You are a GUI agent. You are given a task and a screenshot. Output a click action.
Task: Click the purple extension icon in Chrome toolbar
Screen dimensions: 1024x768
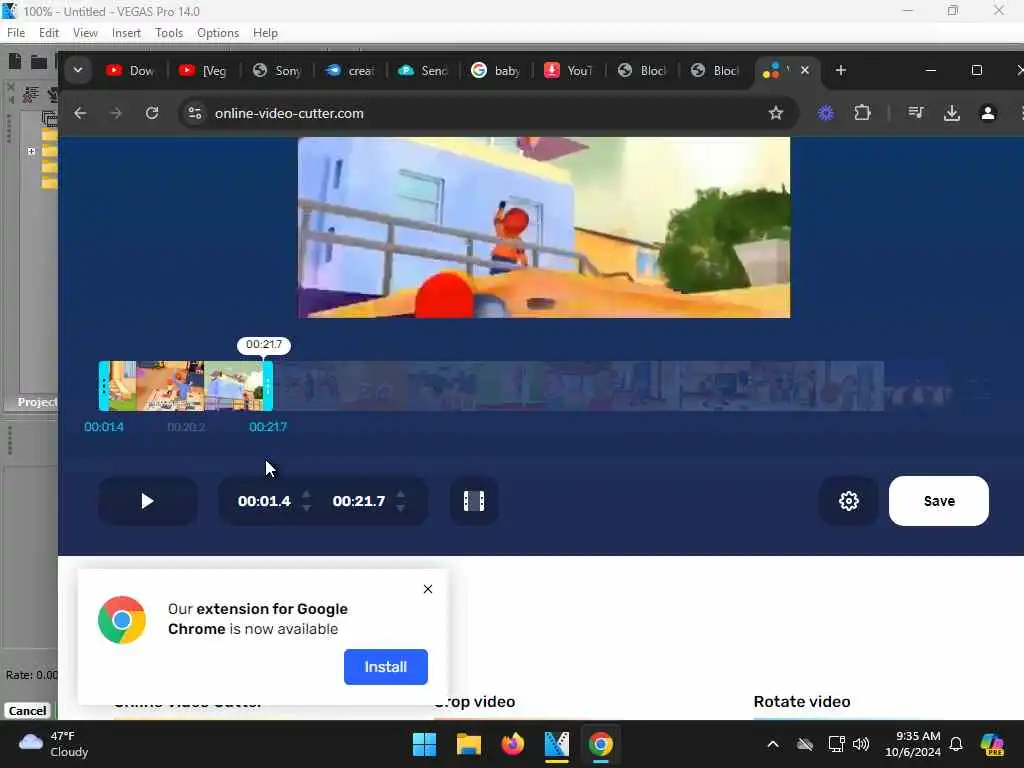(826, 113)
